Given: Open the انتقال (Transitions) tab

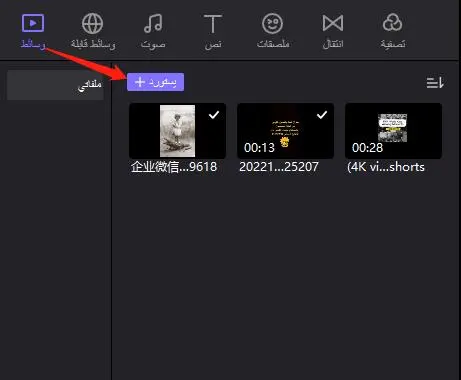Looking at the screenshot, I should [333, 31].
